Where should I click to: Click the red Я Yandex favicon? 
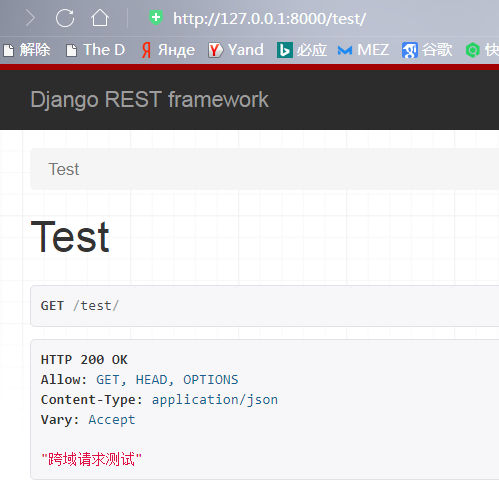tap(146, 50)
